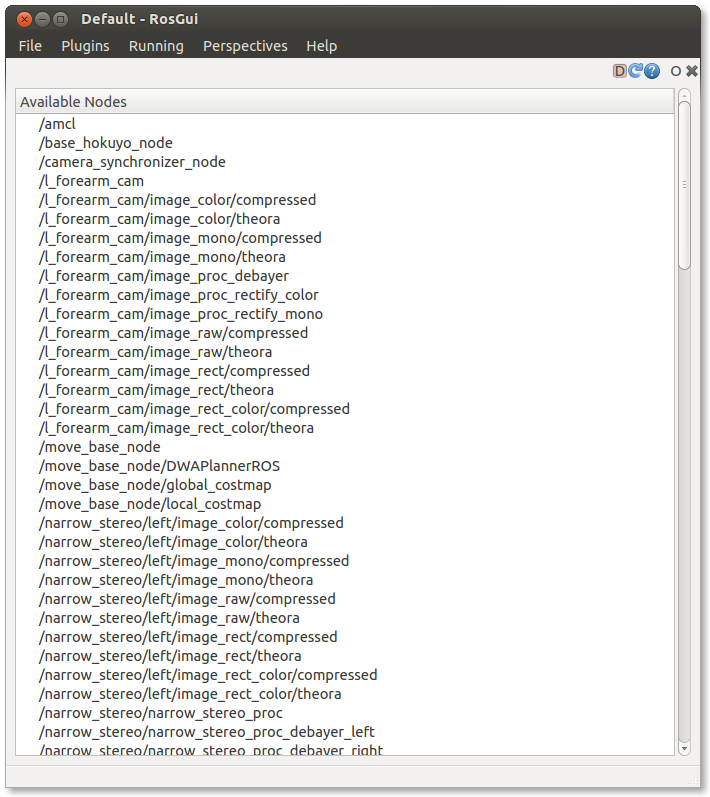The width and height of the screenshot is (710, 797).
Task: Minimize the RosGui window
Action: point(42,19)
